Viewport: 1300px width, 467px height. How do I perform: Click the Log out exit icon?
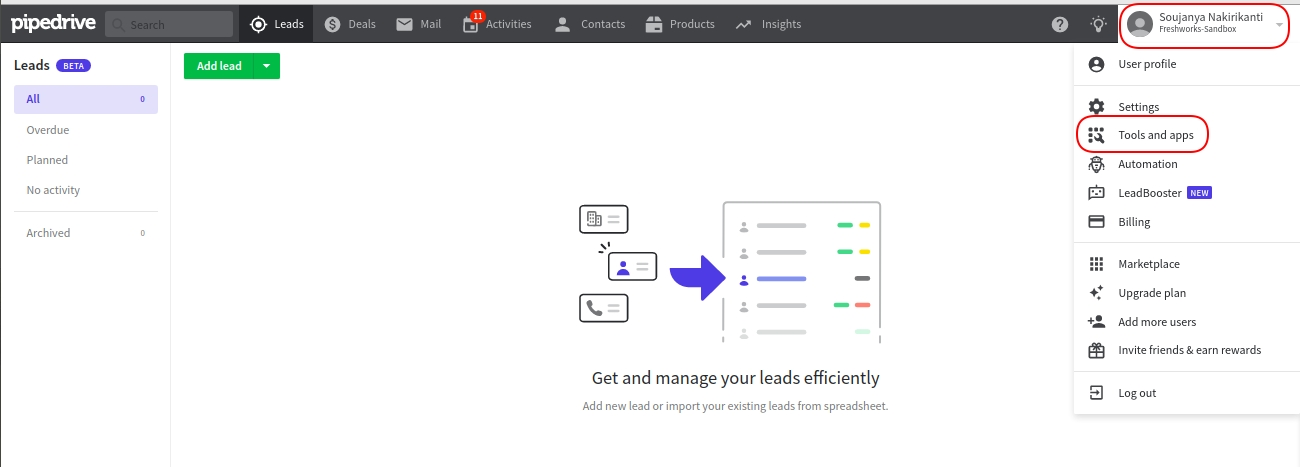point(1097,393)
